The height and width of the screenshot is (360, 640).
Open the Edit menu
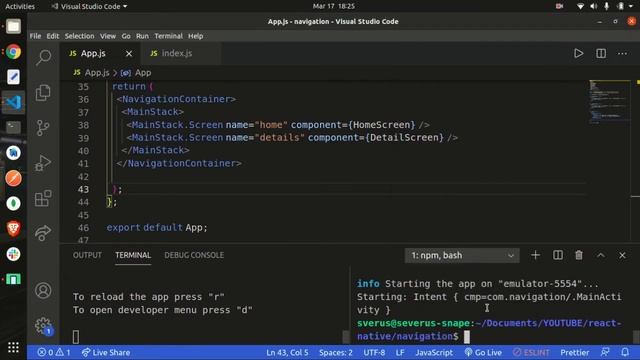(x=53, y=36)
